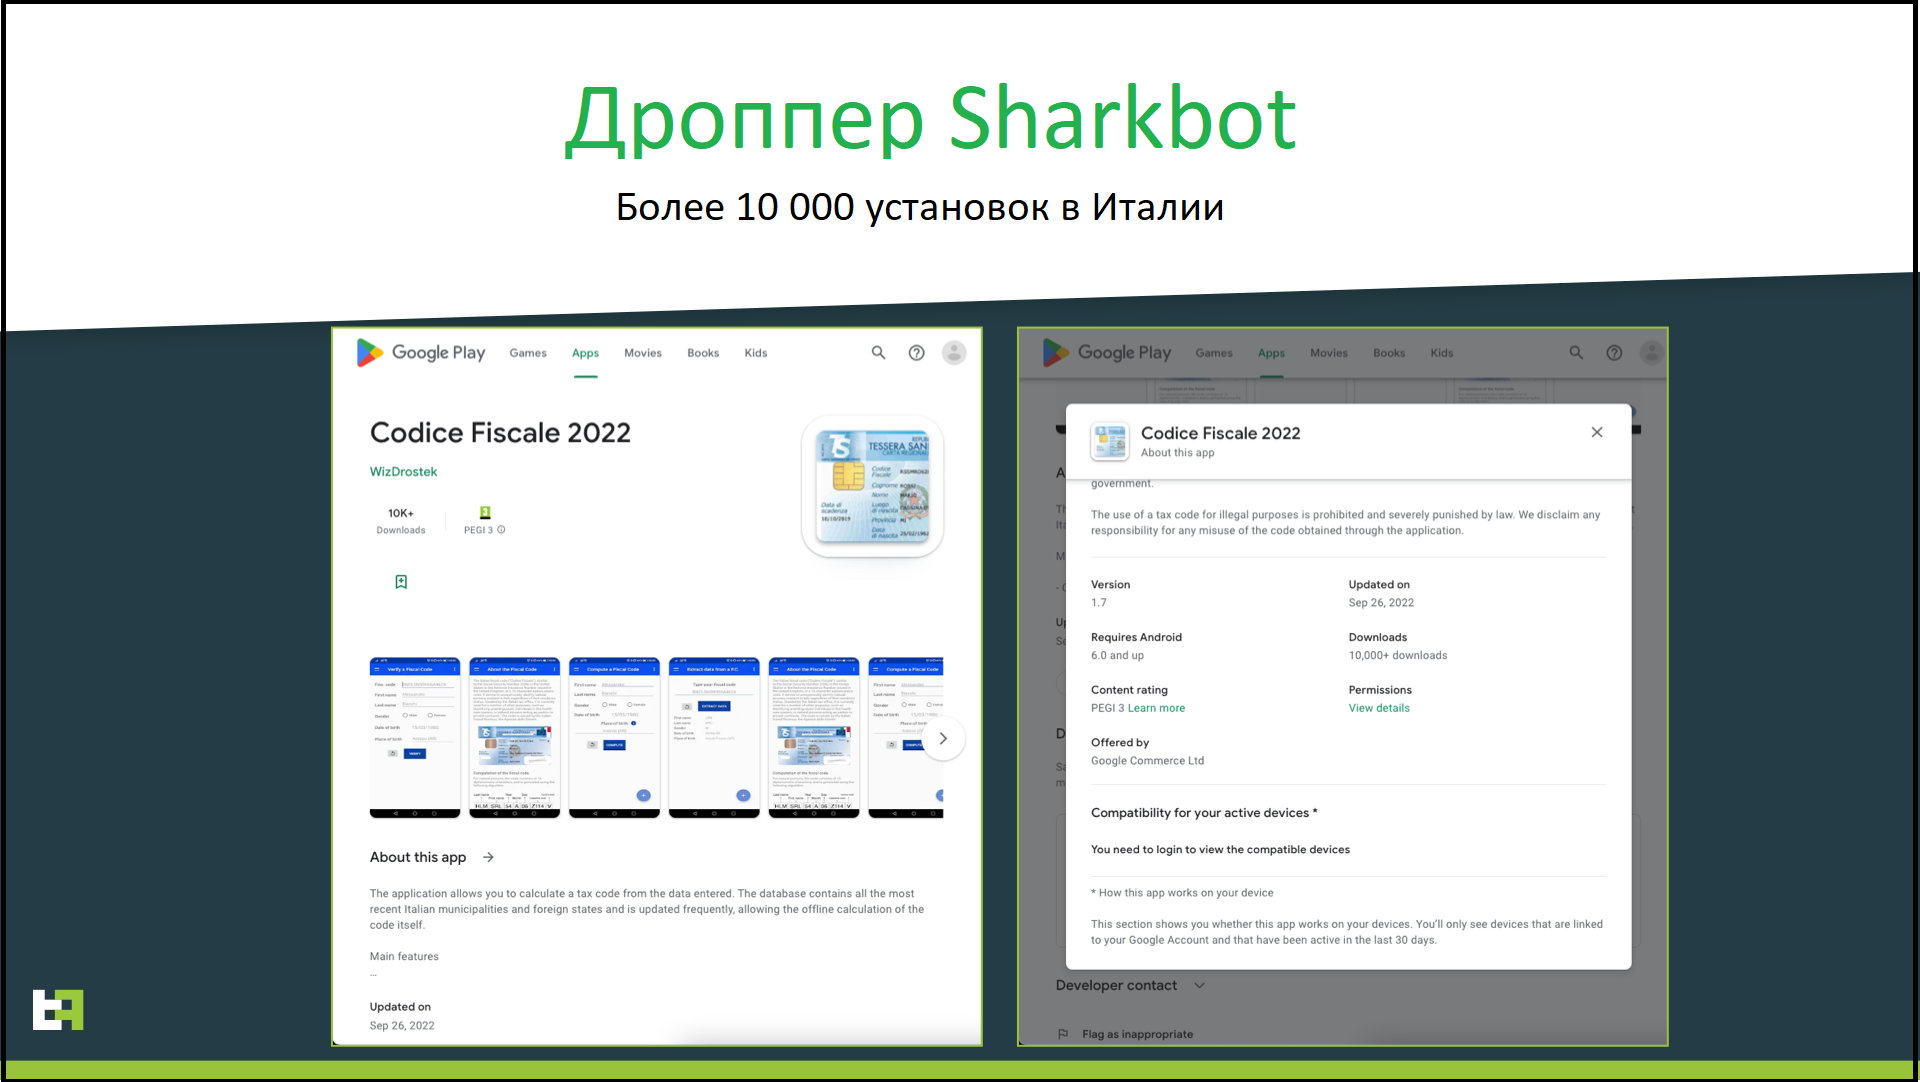The image size is (1920, 1082).
Task: Click the PEGI 3 info icon
Action: pyautogui.click(x=501, y=530)
